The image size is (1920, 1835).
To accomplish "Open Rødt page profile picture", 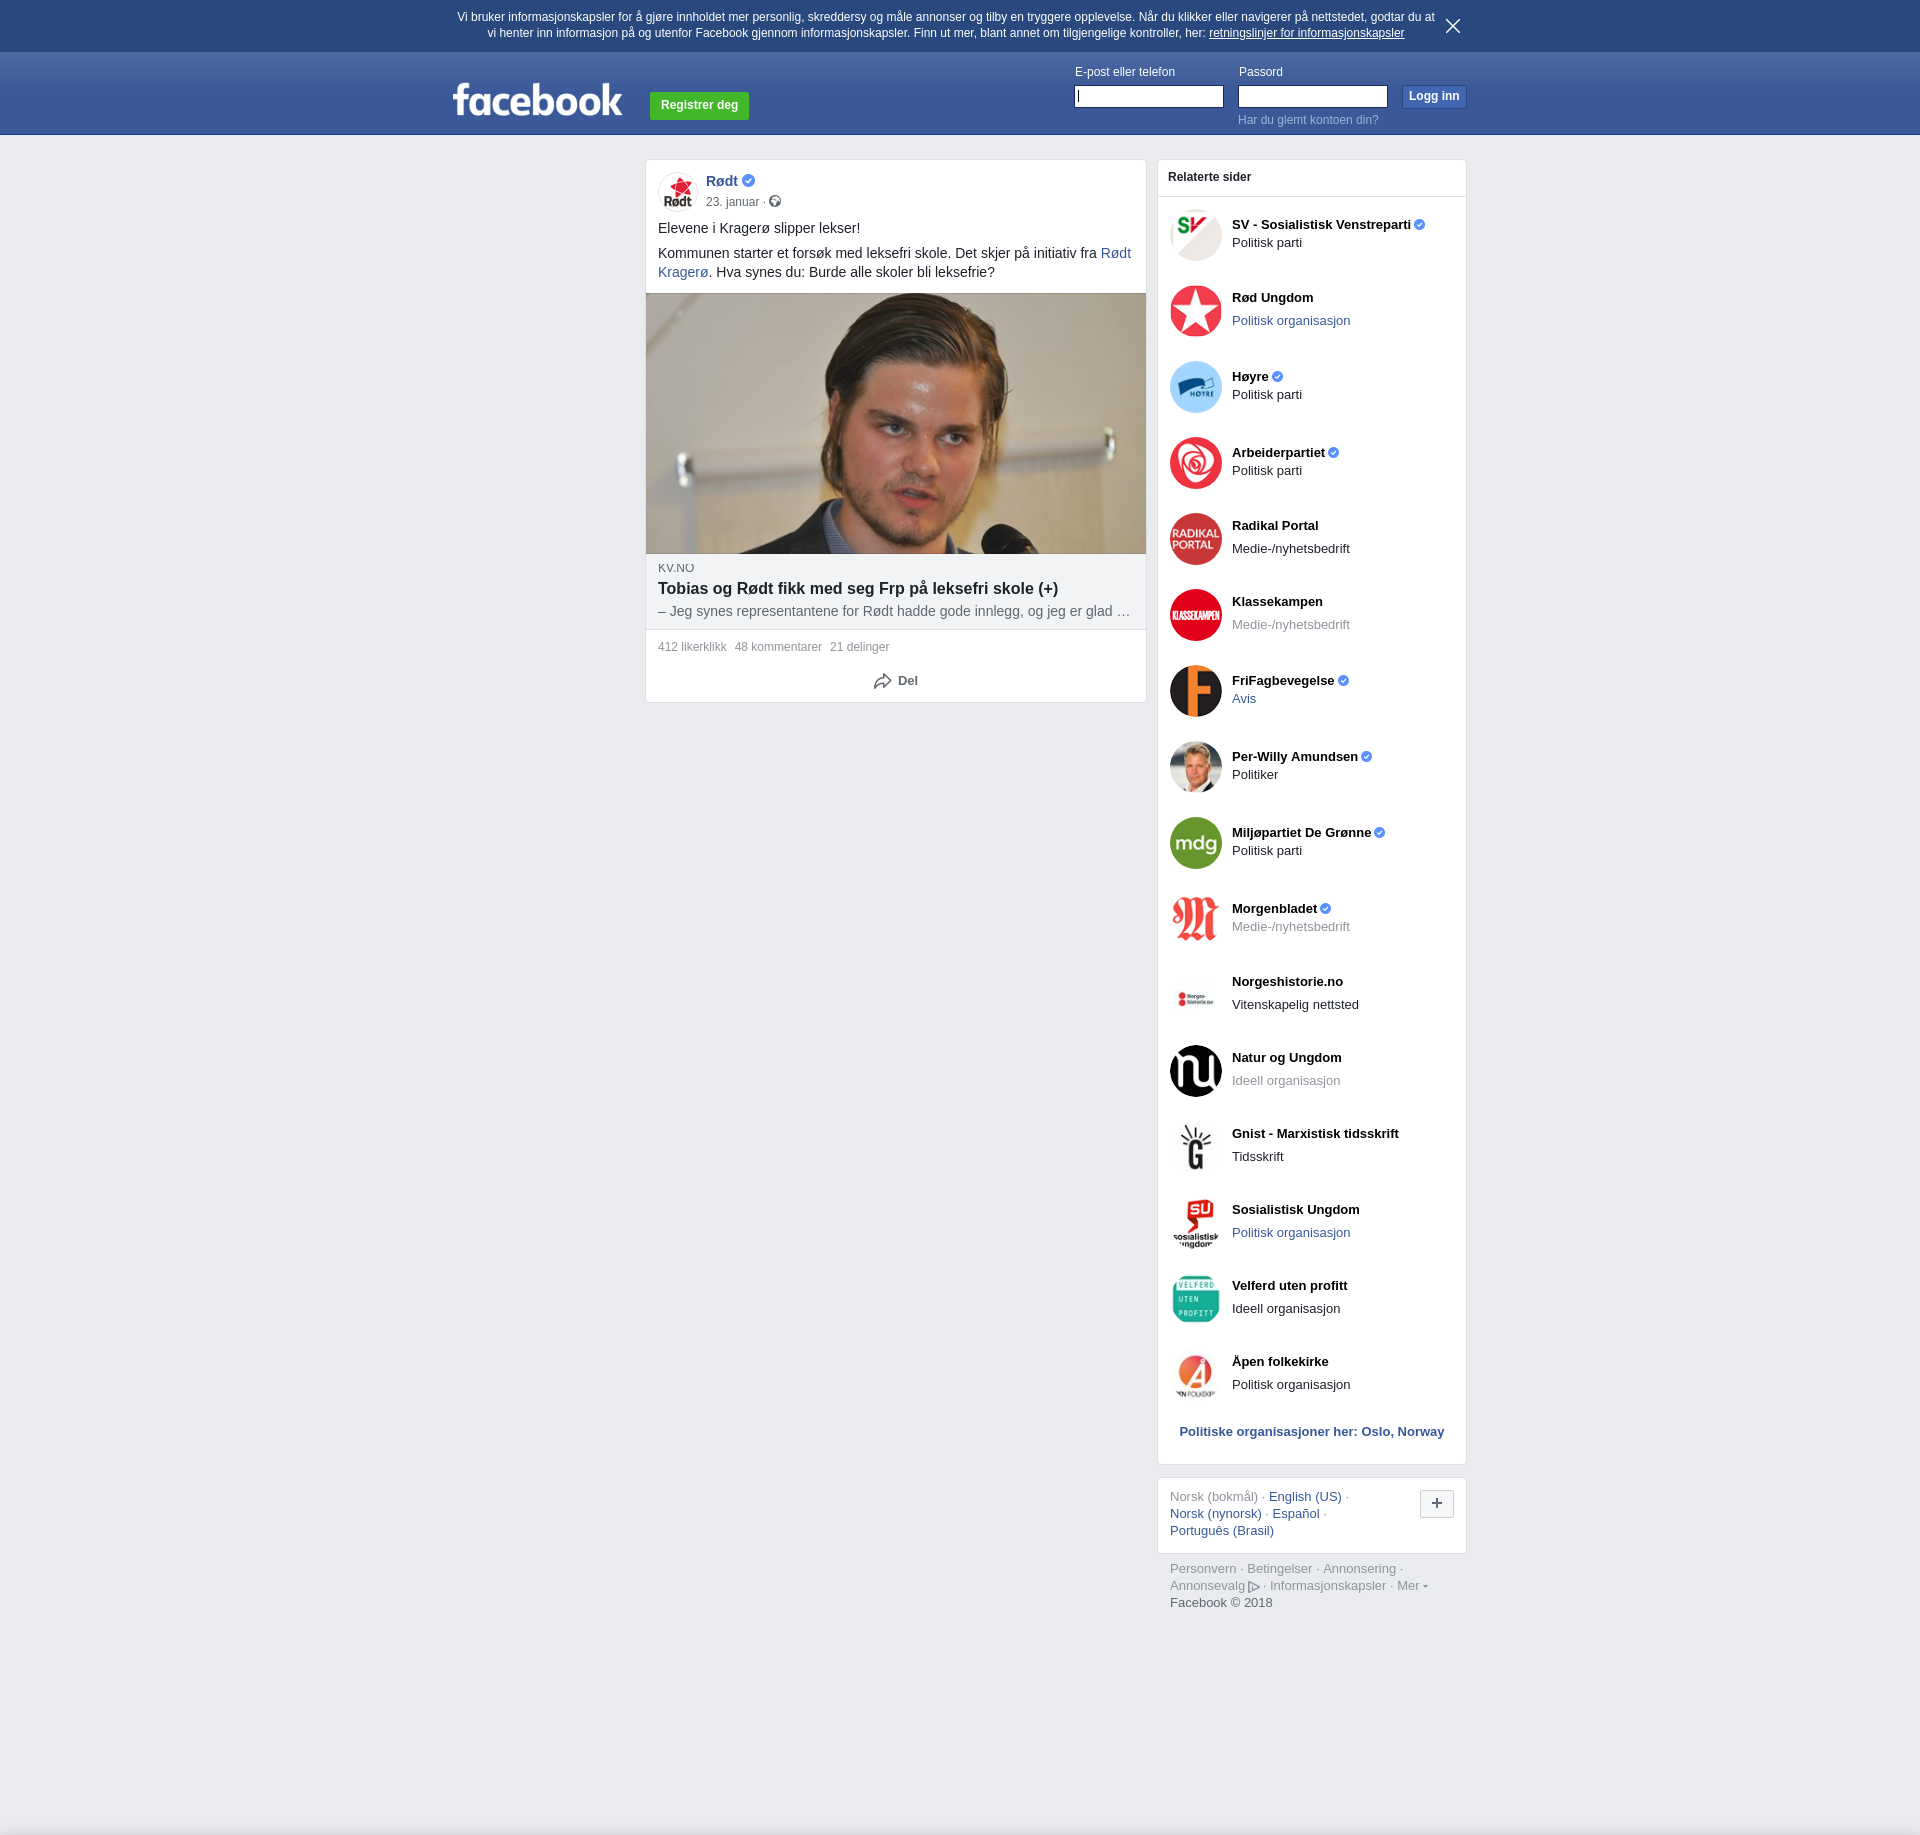I will (678, 191).
